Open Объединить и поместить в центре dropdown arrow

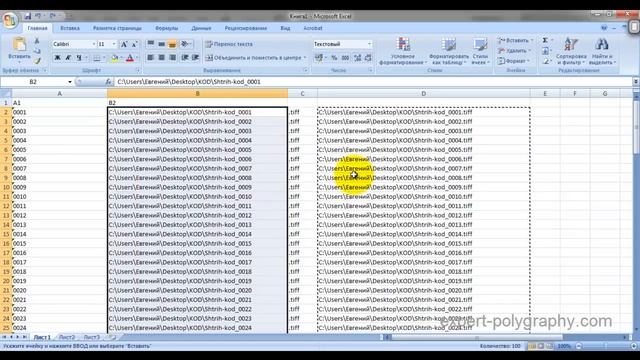[x=305, y=58]
